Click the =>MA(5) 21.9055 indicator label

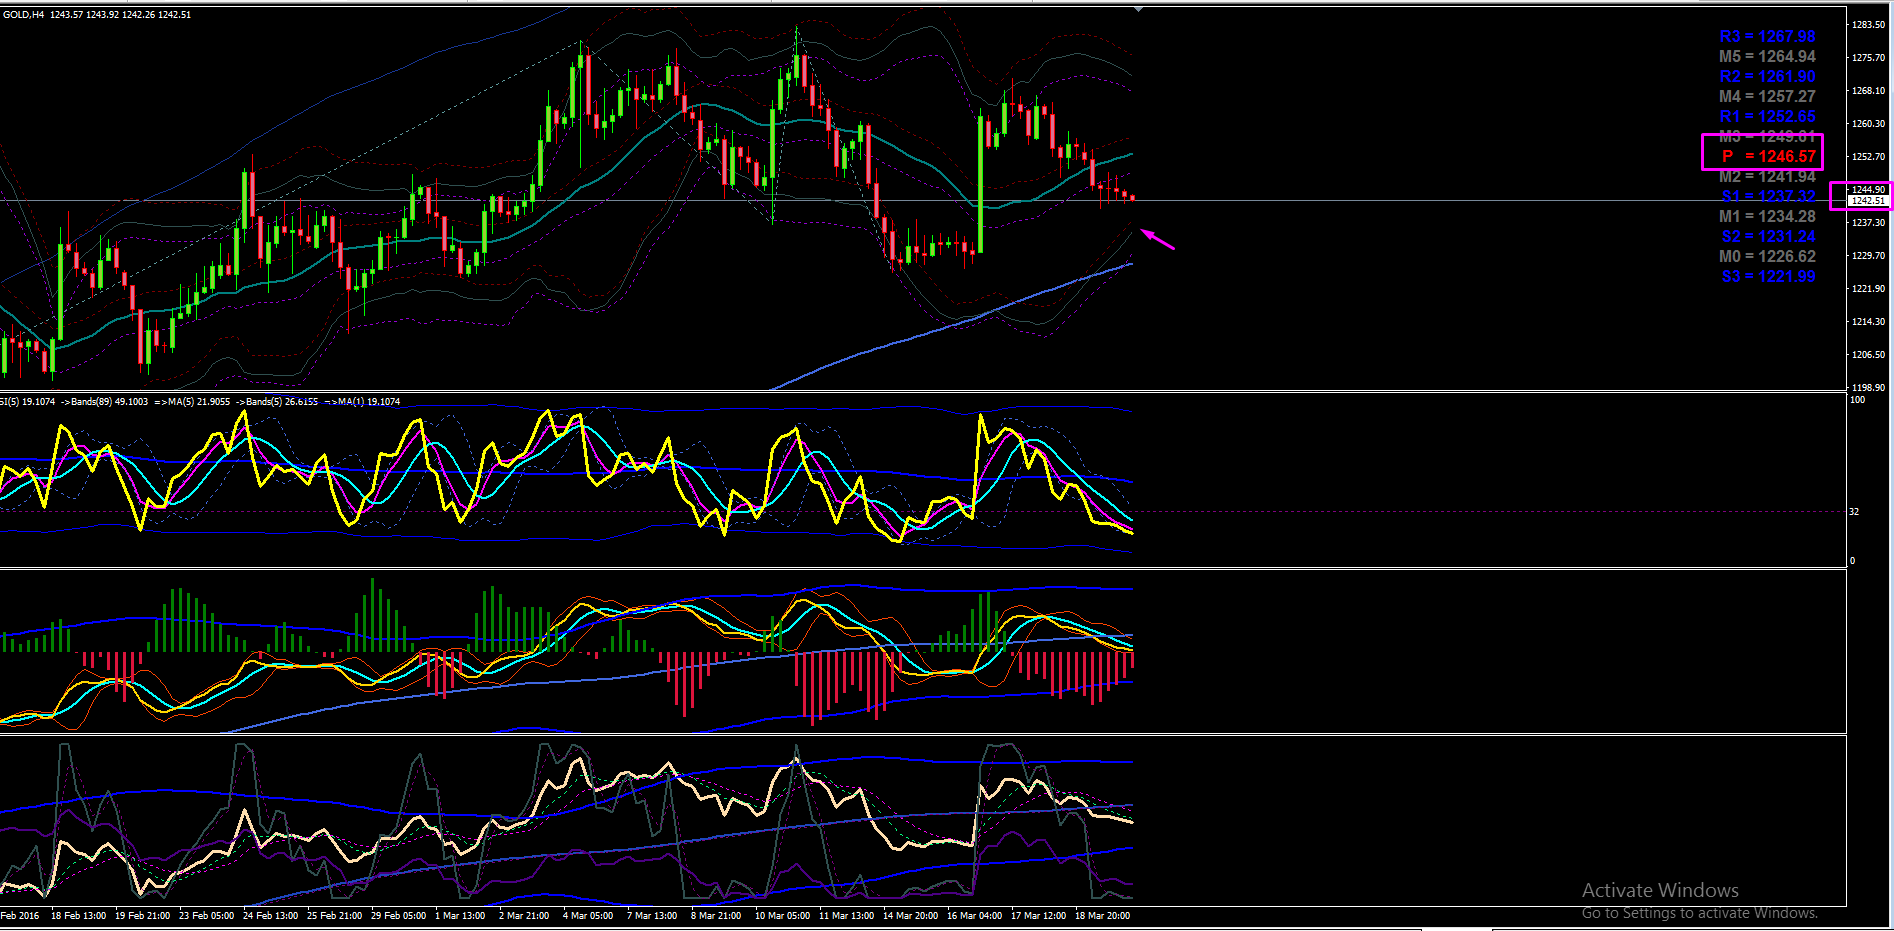192,402
